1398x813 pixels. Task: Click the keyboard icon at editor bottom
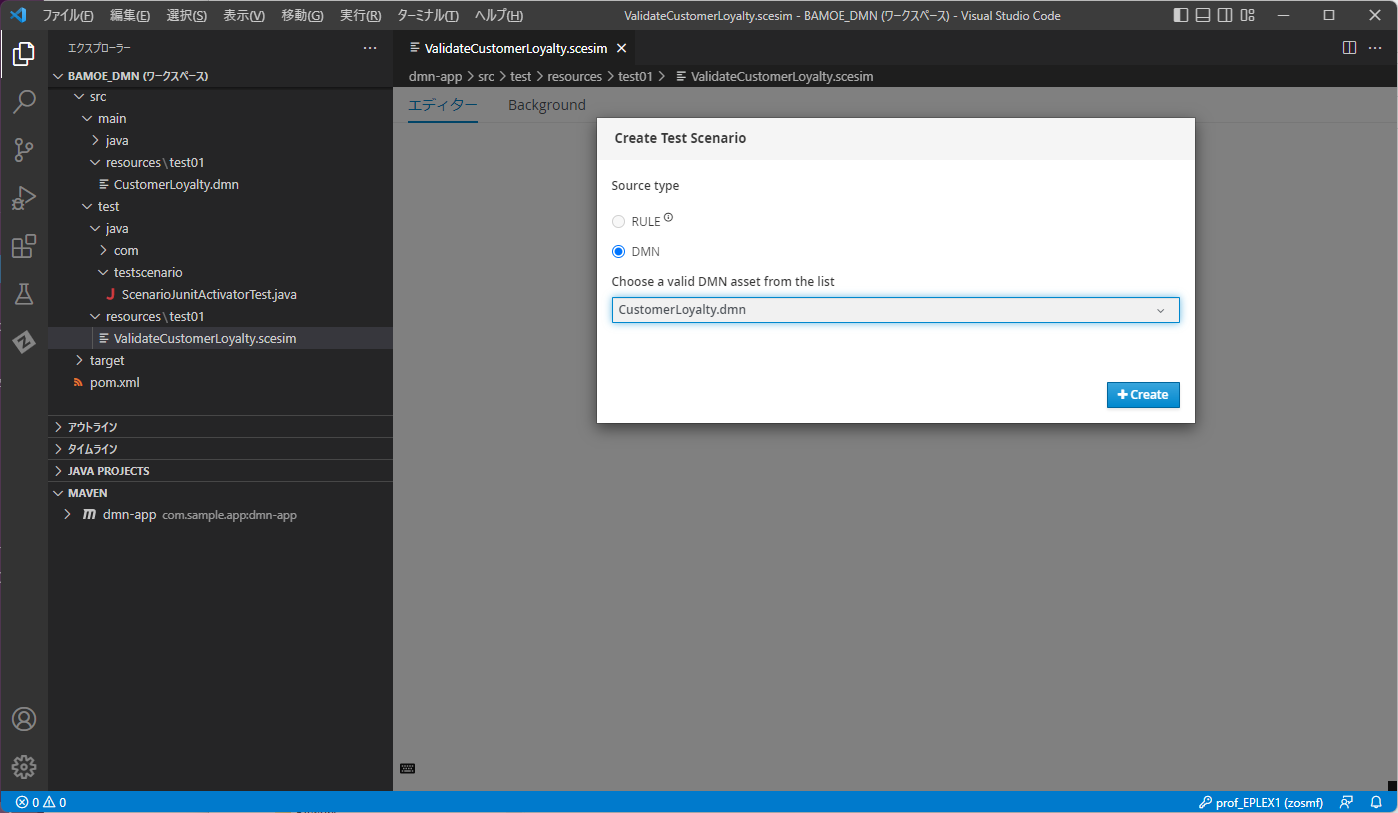(407, 768)
